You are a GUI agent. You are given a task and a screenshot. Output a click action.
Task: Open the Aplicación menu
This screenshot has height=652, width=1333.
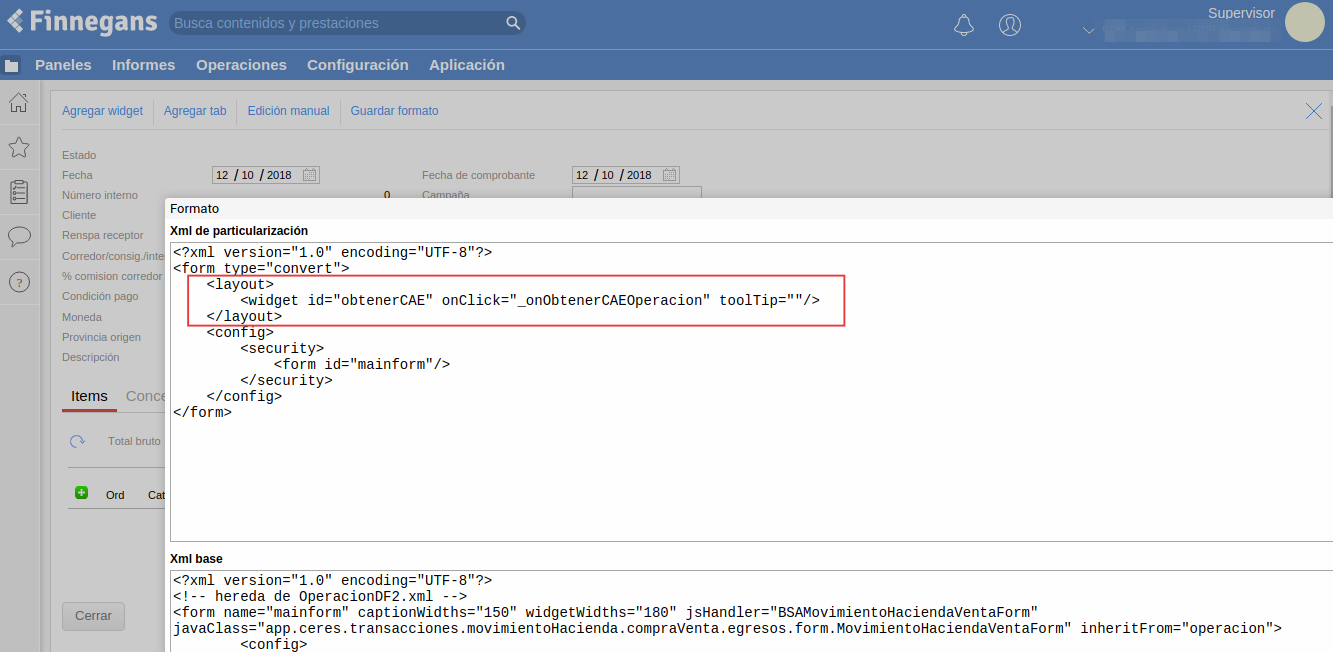tap(467, 65)
